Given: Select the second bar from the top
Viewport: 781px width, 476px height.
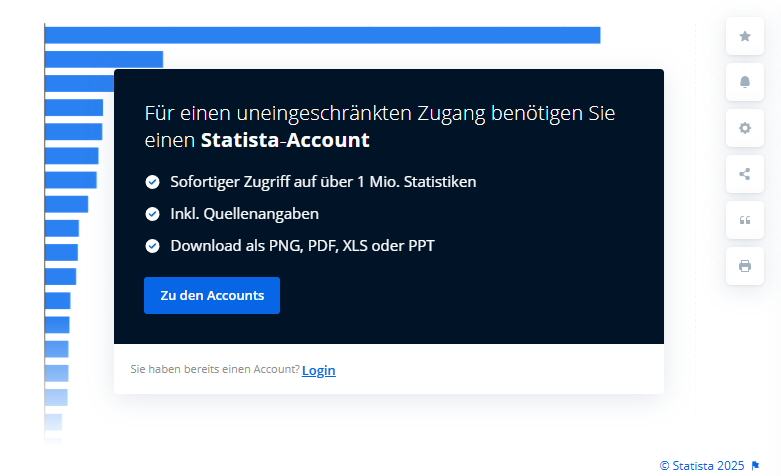Looking at the screenshot, I should click(103, 59).
